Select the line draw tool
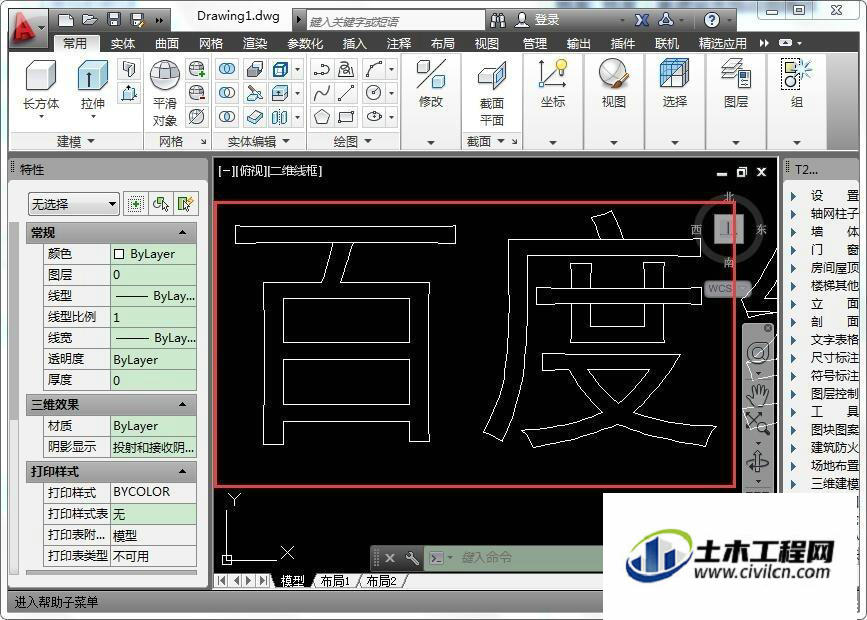 (x=347, y=93)
